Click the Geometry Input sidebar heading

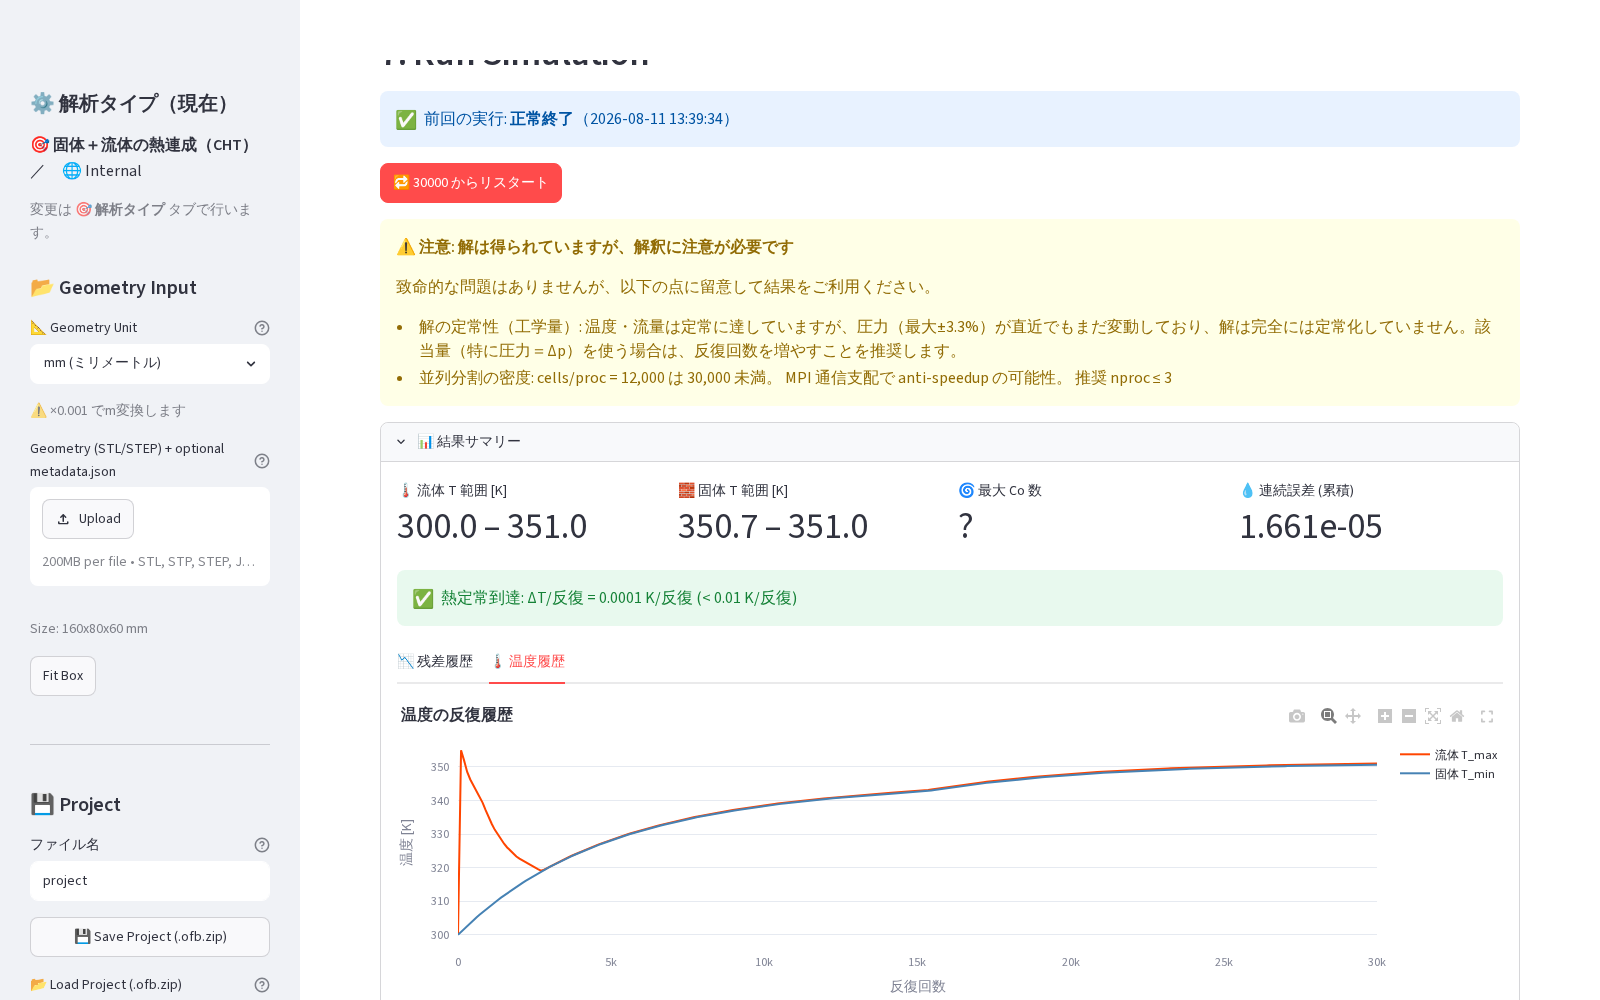tap(113, 288)
